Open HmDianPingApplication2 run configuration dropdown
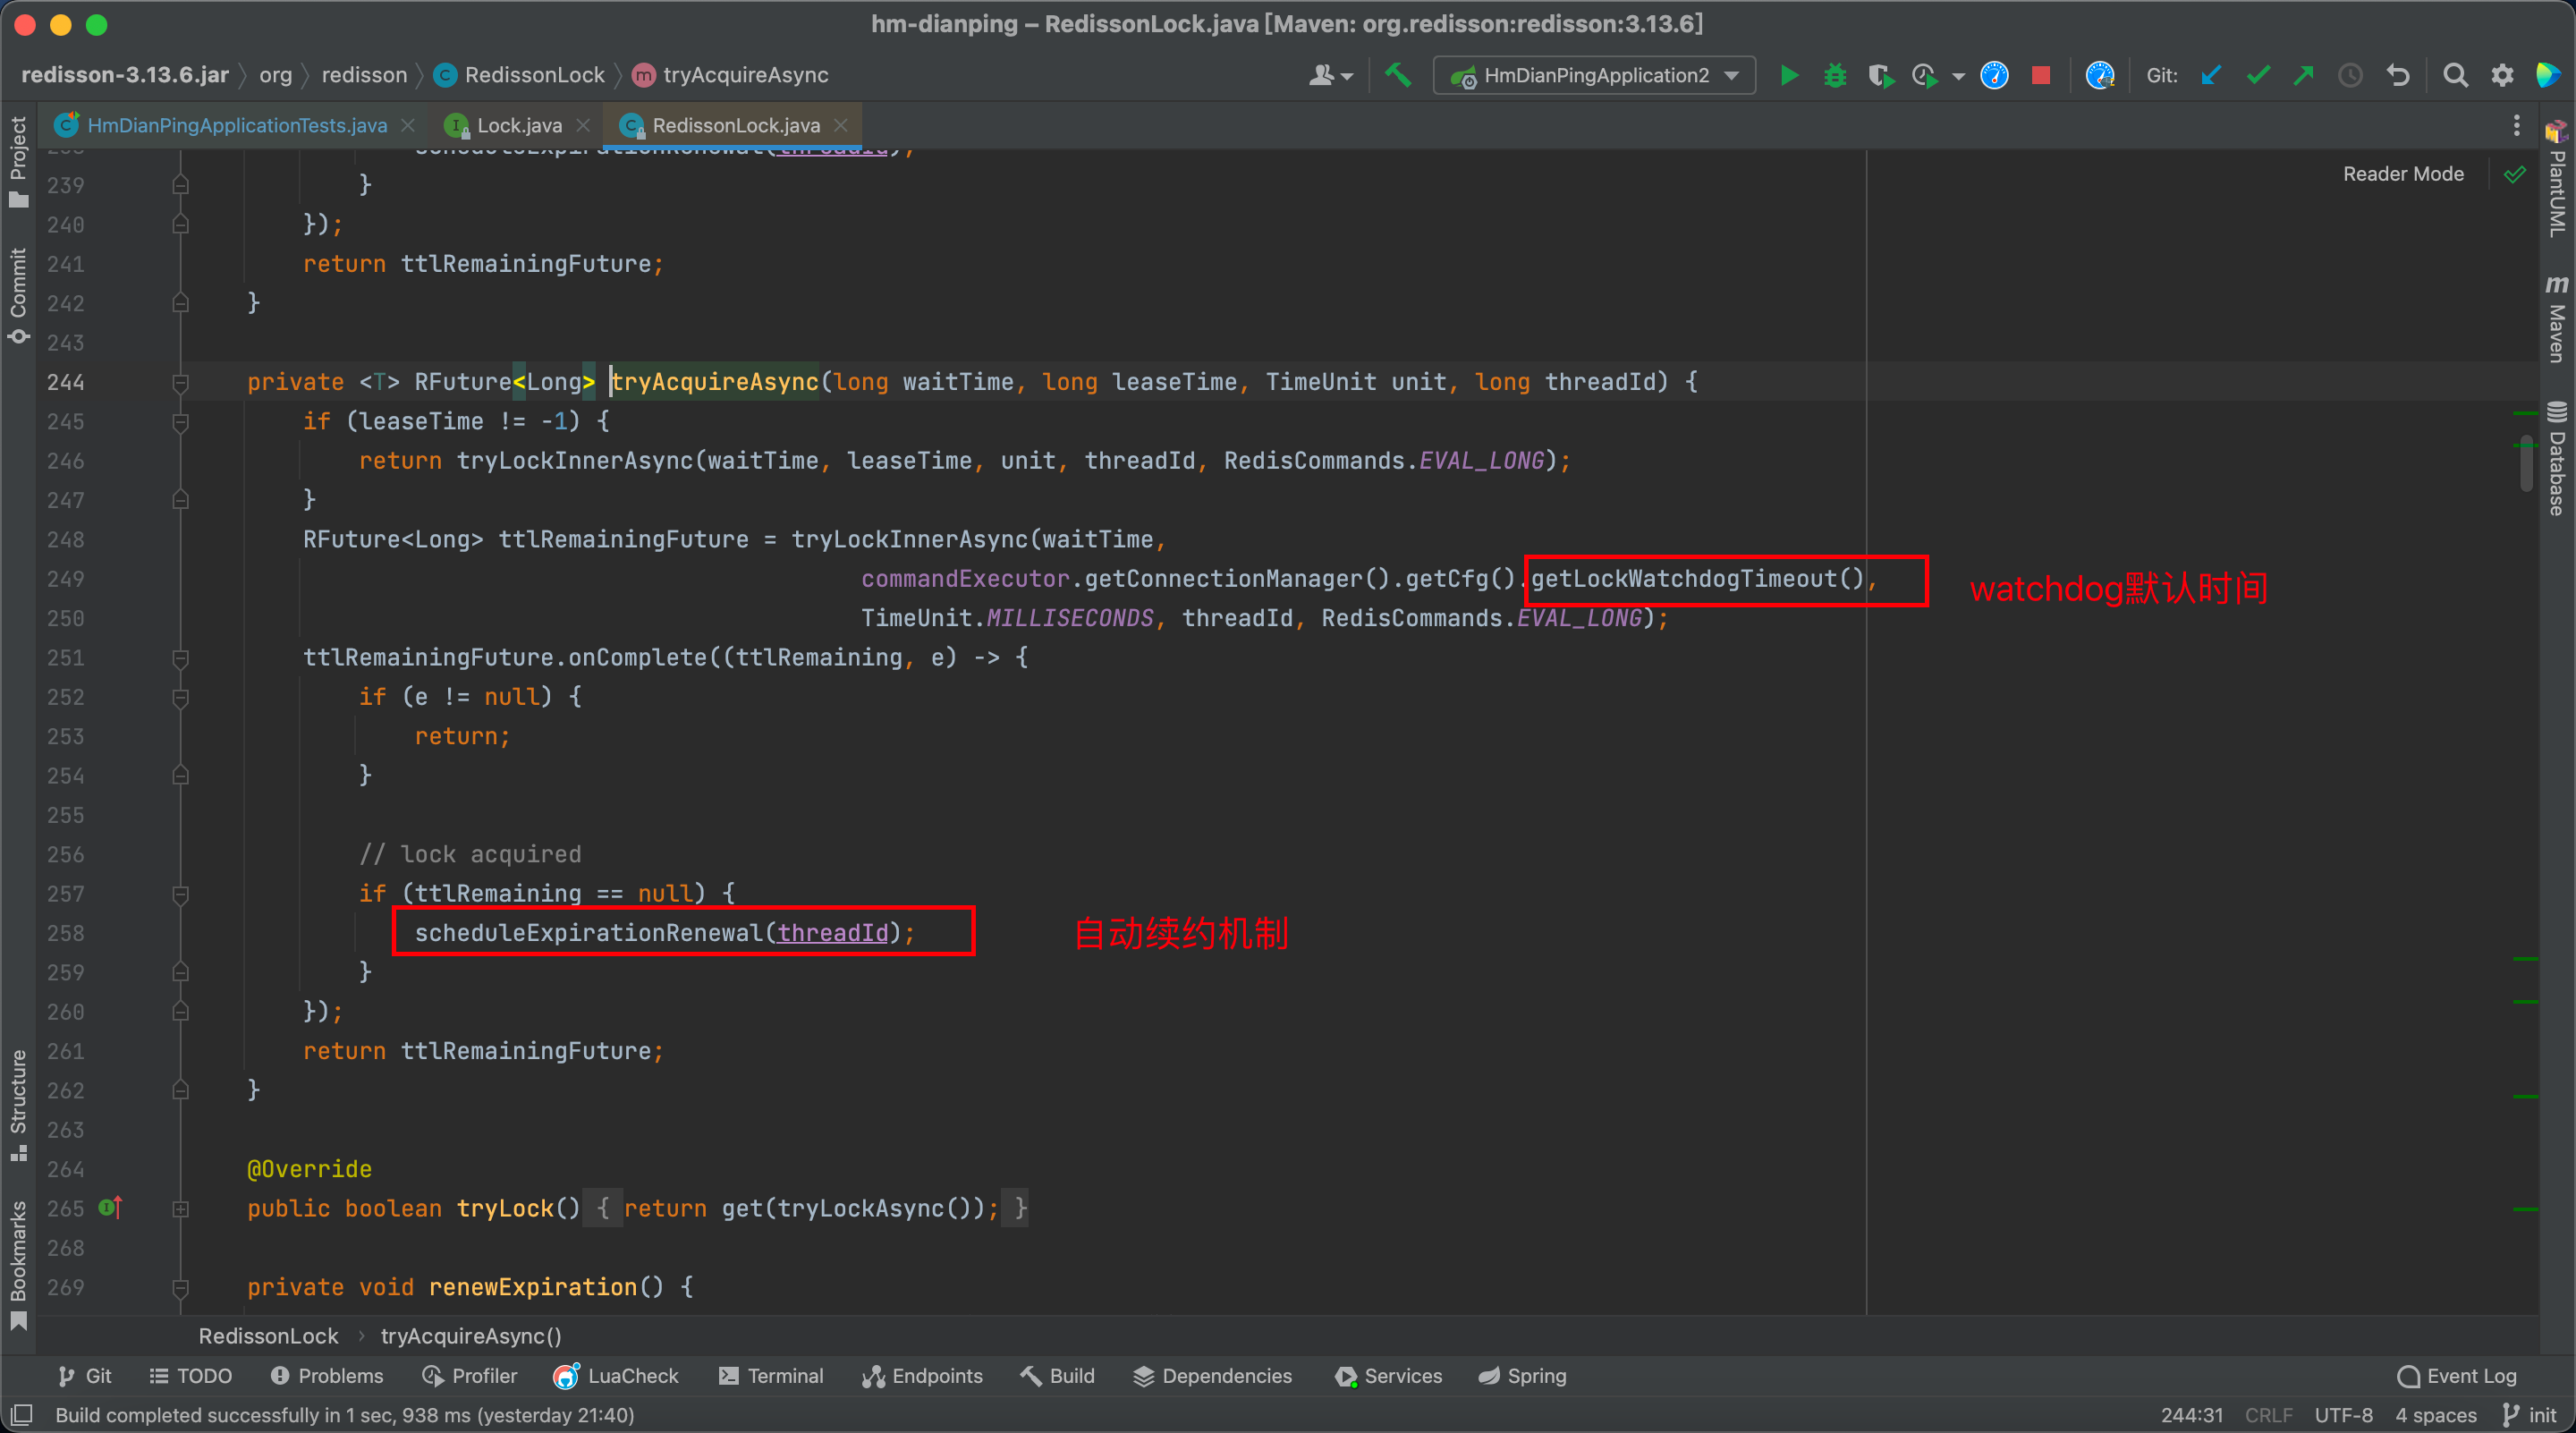Viewport: 2576px width, 1433px height. [1595, 75]
